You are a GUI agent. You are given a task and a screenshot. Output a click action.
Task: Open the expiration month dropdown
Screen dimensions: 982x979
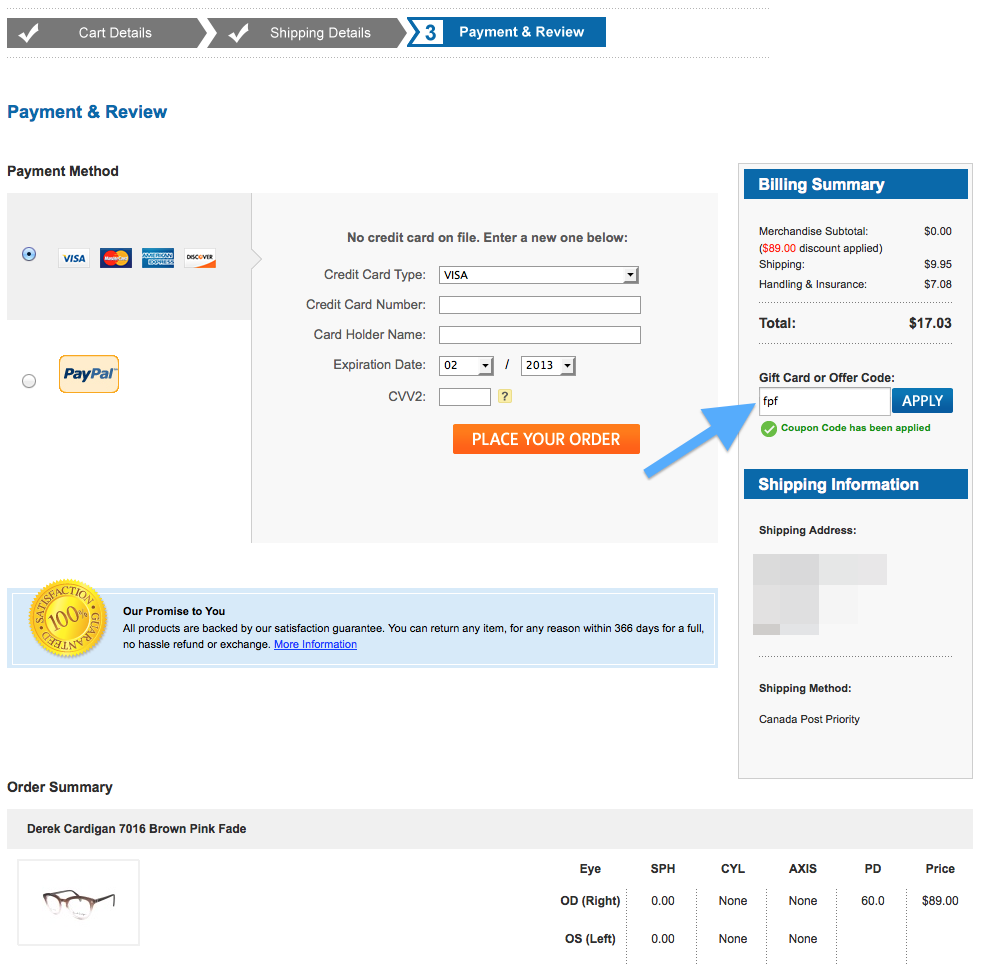(466, 365)
